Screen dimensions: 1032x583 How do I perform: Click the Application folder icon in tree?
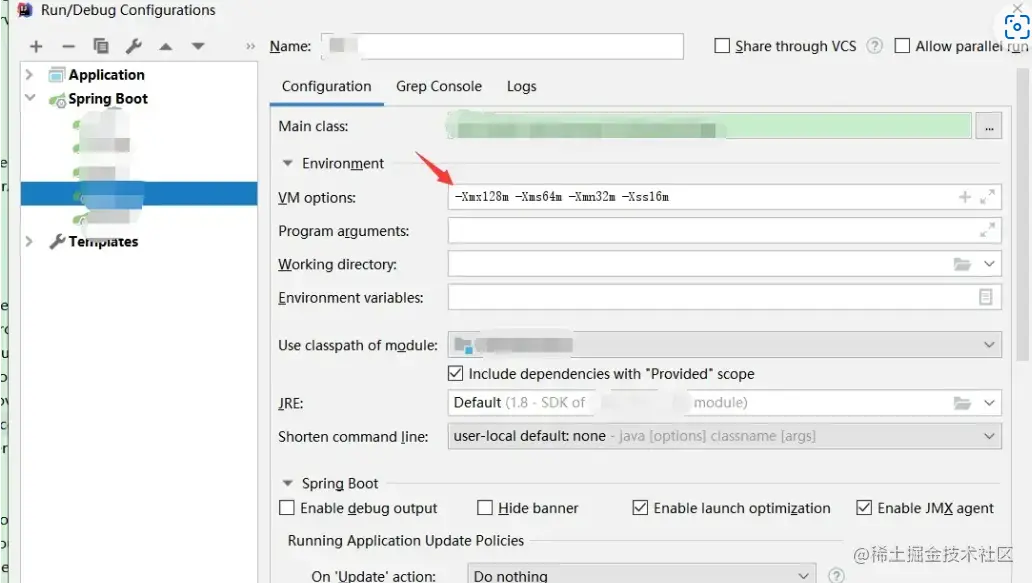(x=57, y=75)
